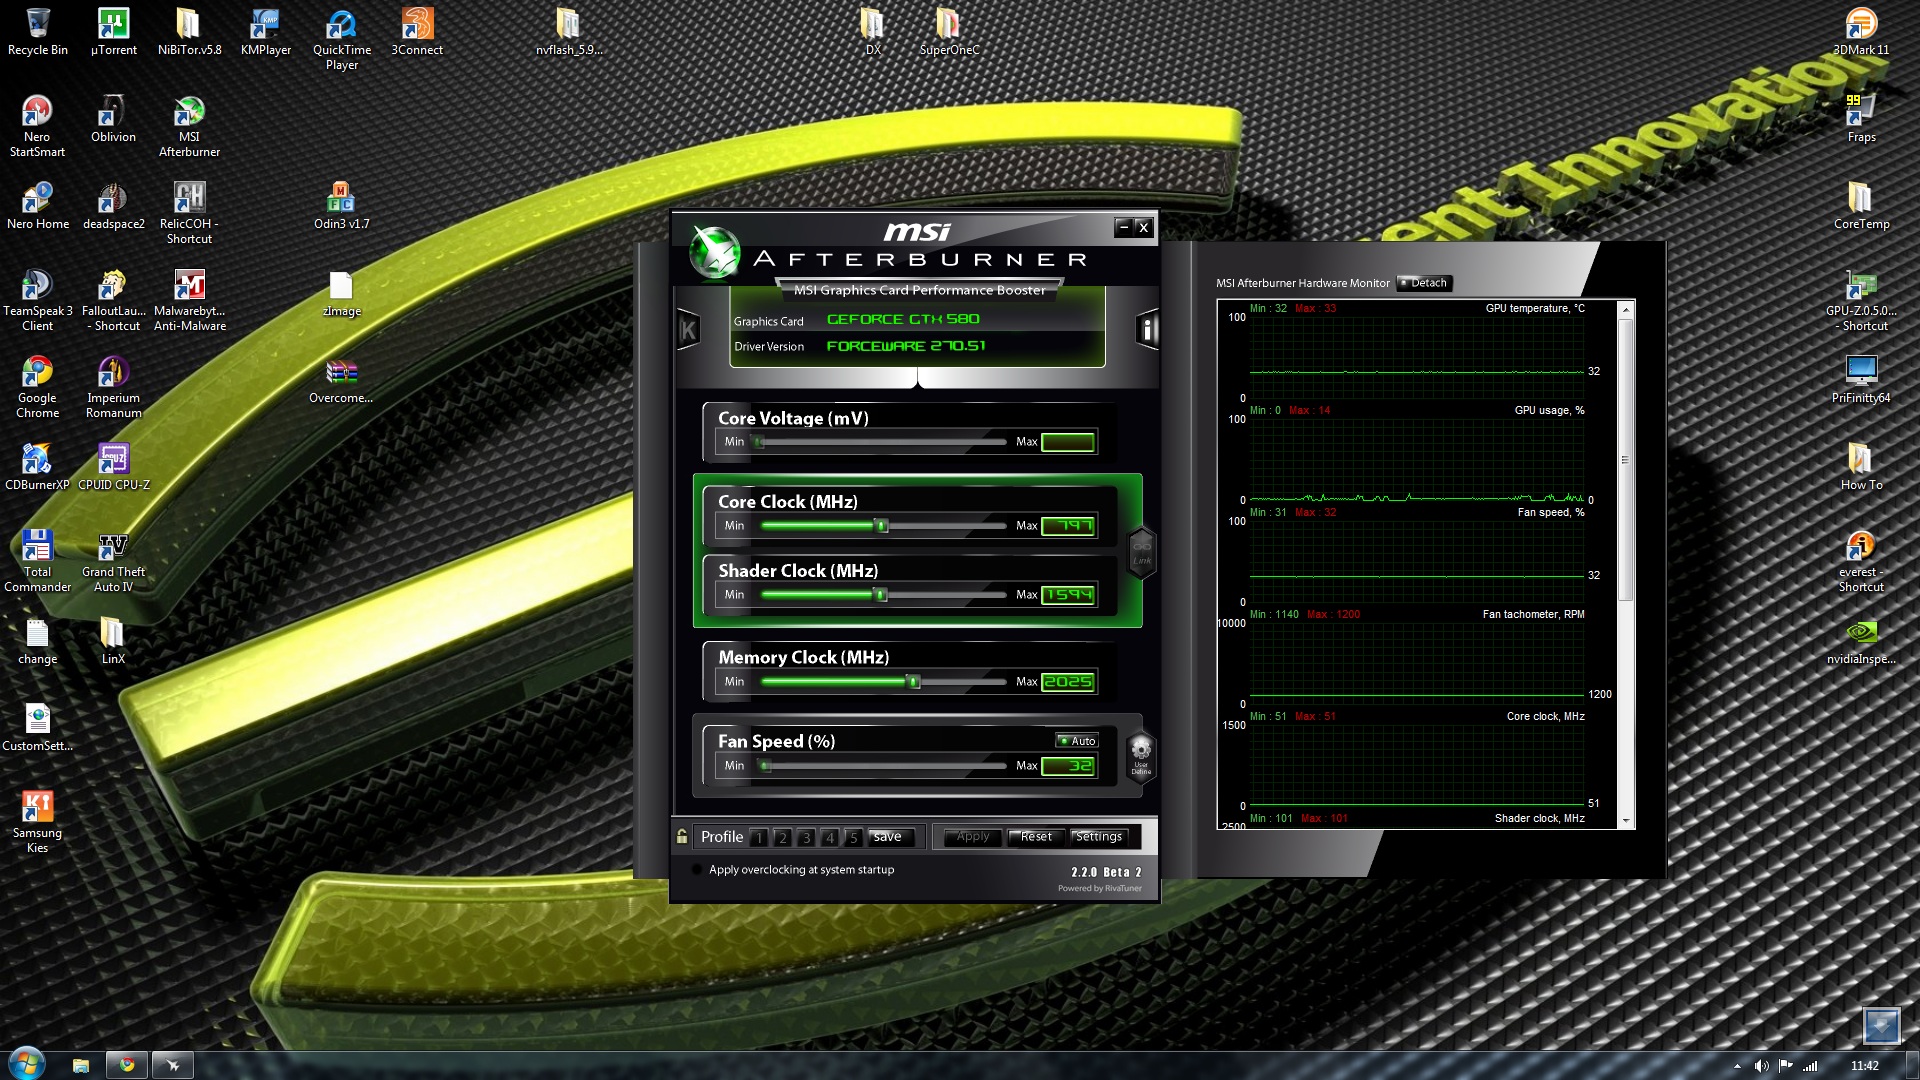Select the Odin3 v1.7 desktop icon
The width and height of the screenshot is (1920, 1080).
pos(341,206)
